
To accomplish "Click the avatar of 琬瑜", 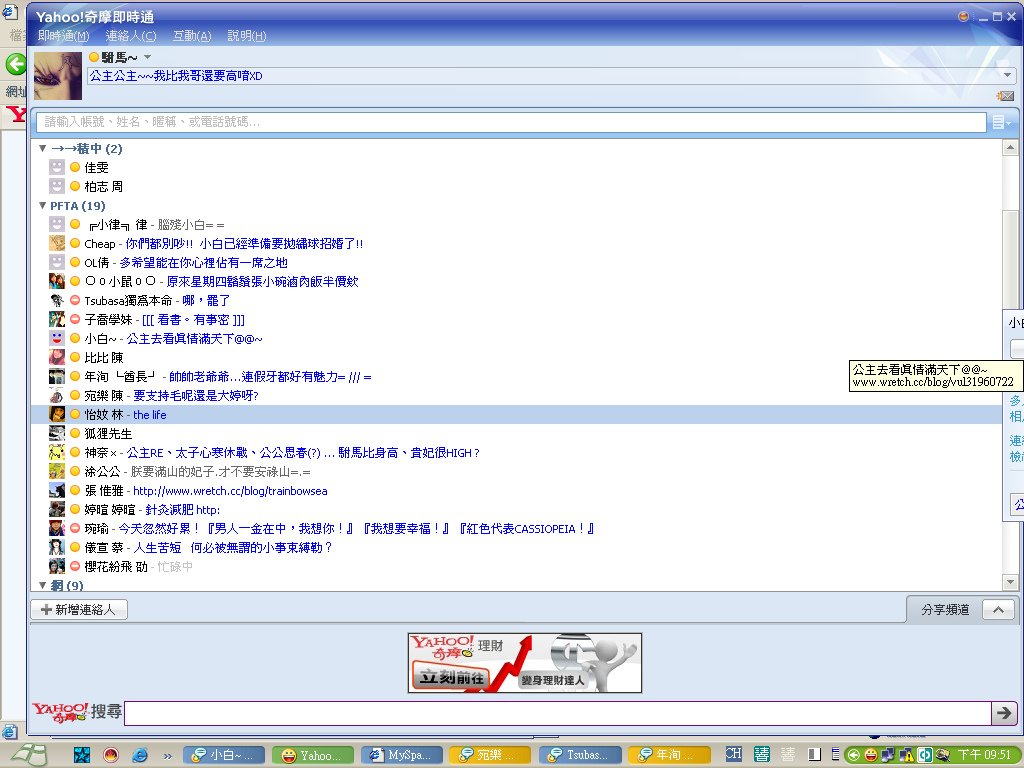I will coord(57,528).
